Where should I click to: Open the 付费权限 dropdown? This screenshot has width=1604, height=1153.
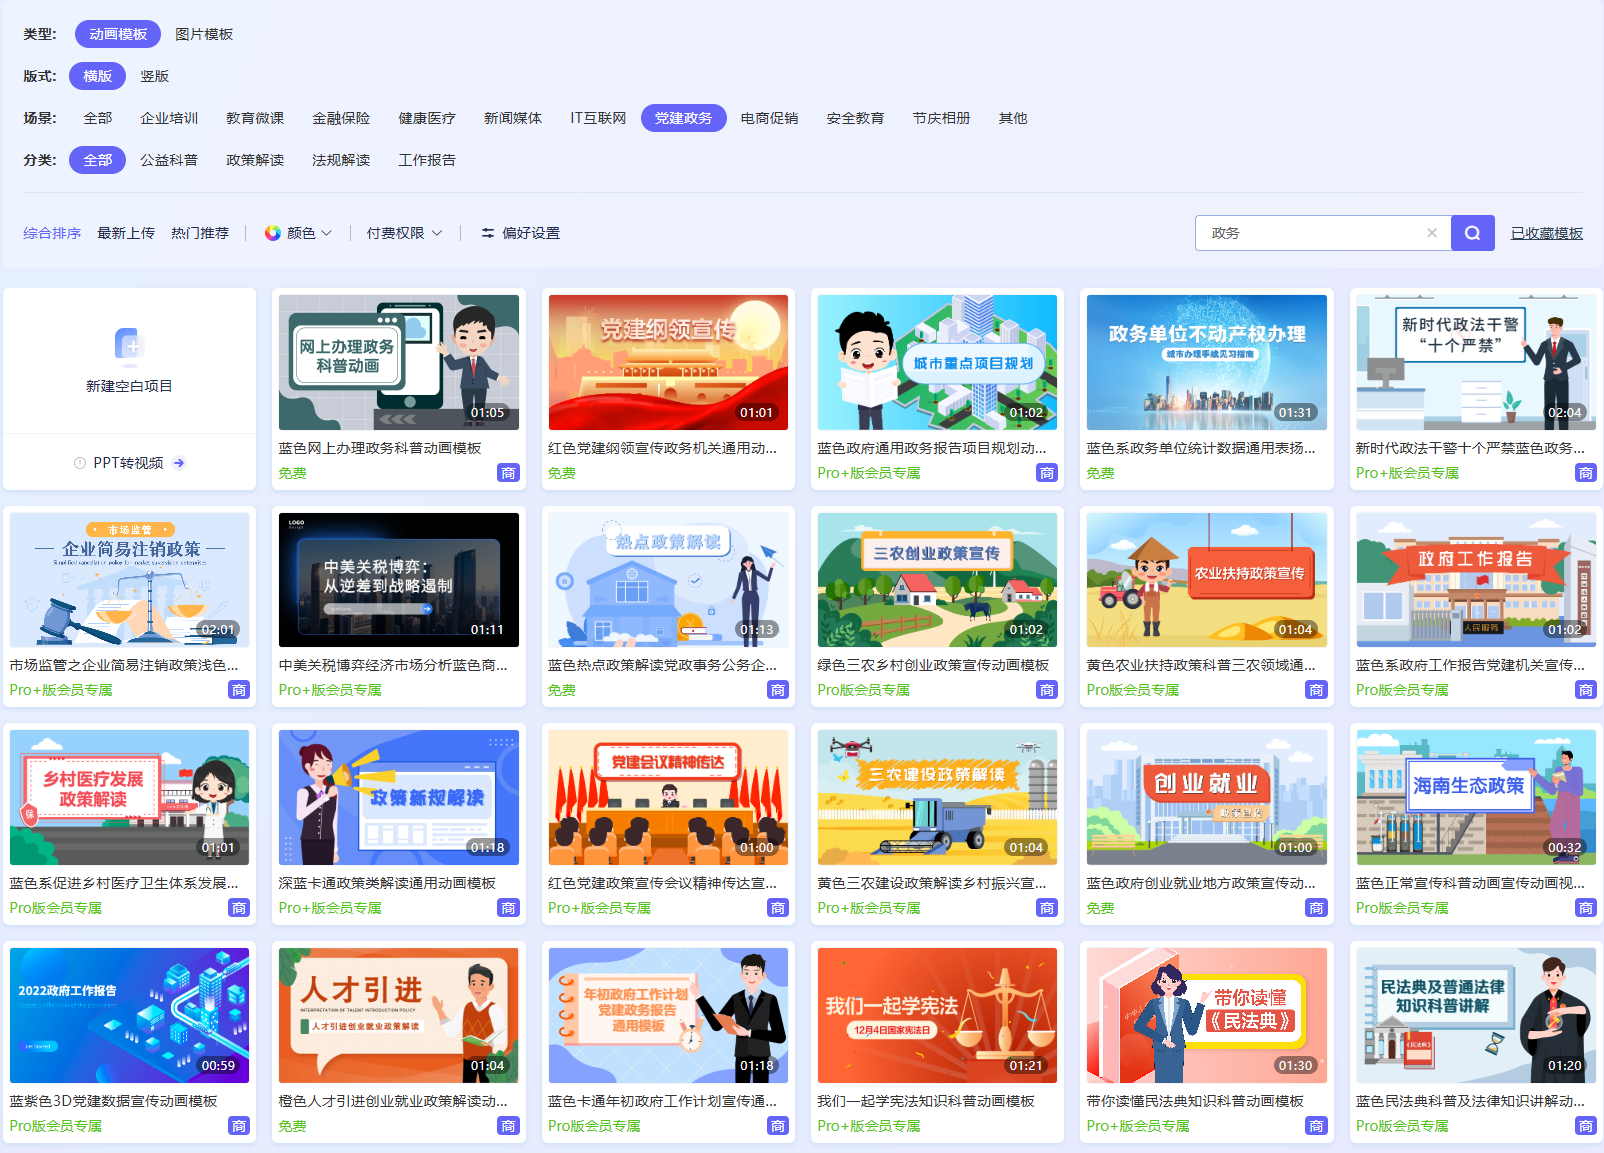(x=404, y=233)
